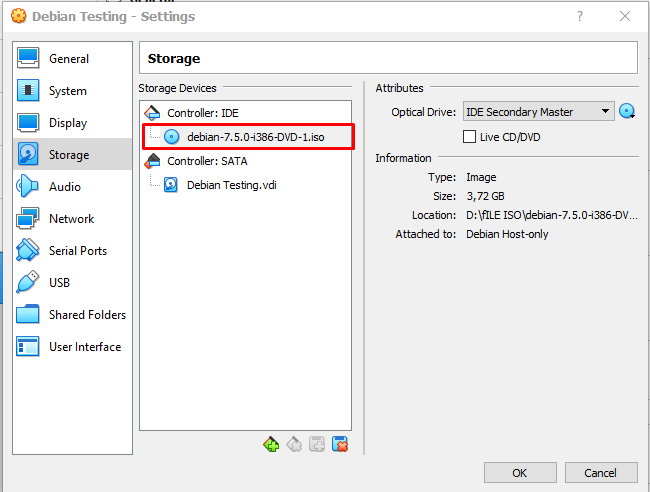Viewport: 650px width, 492px height.
Task: Open the Optical Drive dropdown
Action: [x=538, y=111]
